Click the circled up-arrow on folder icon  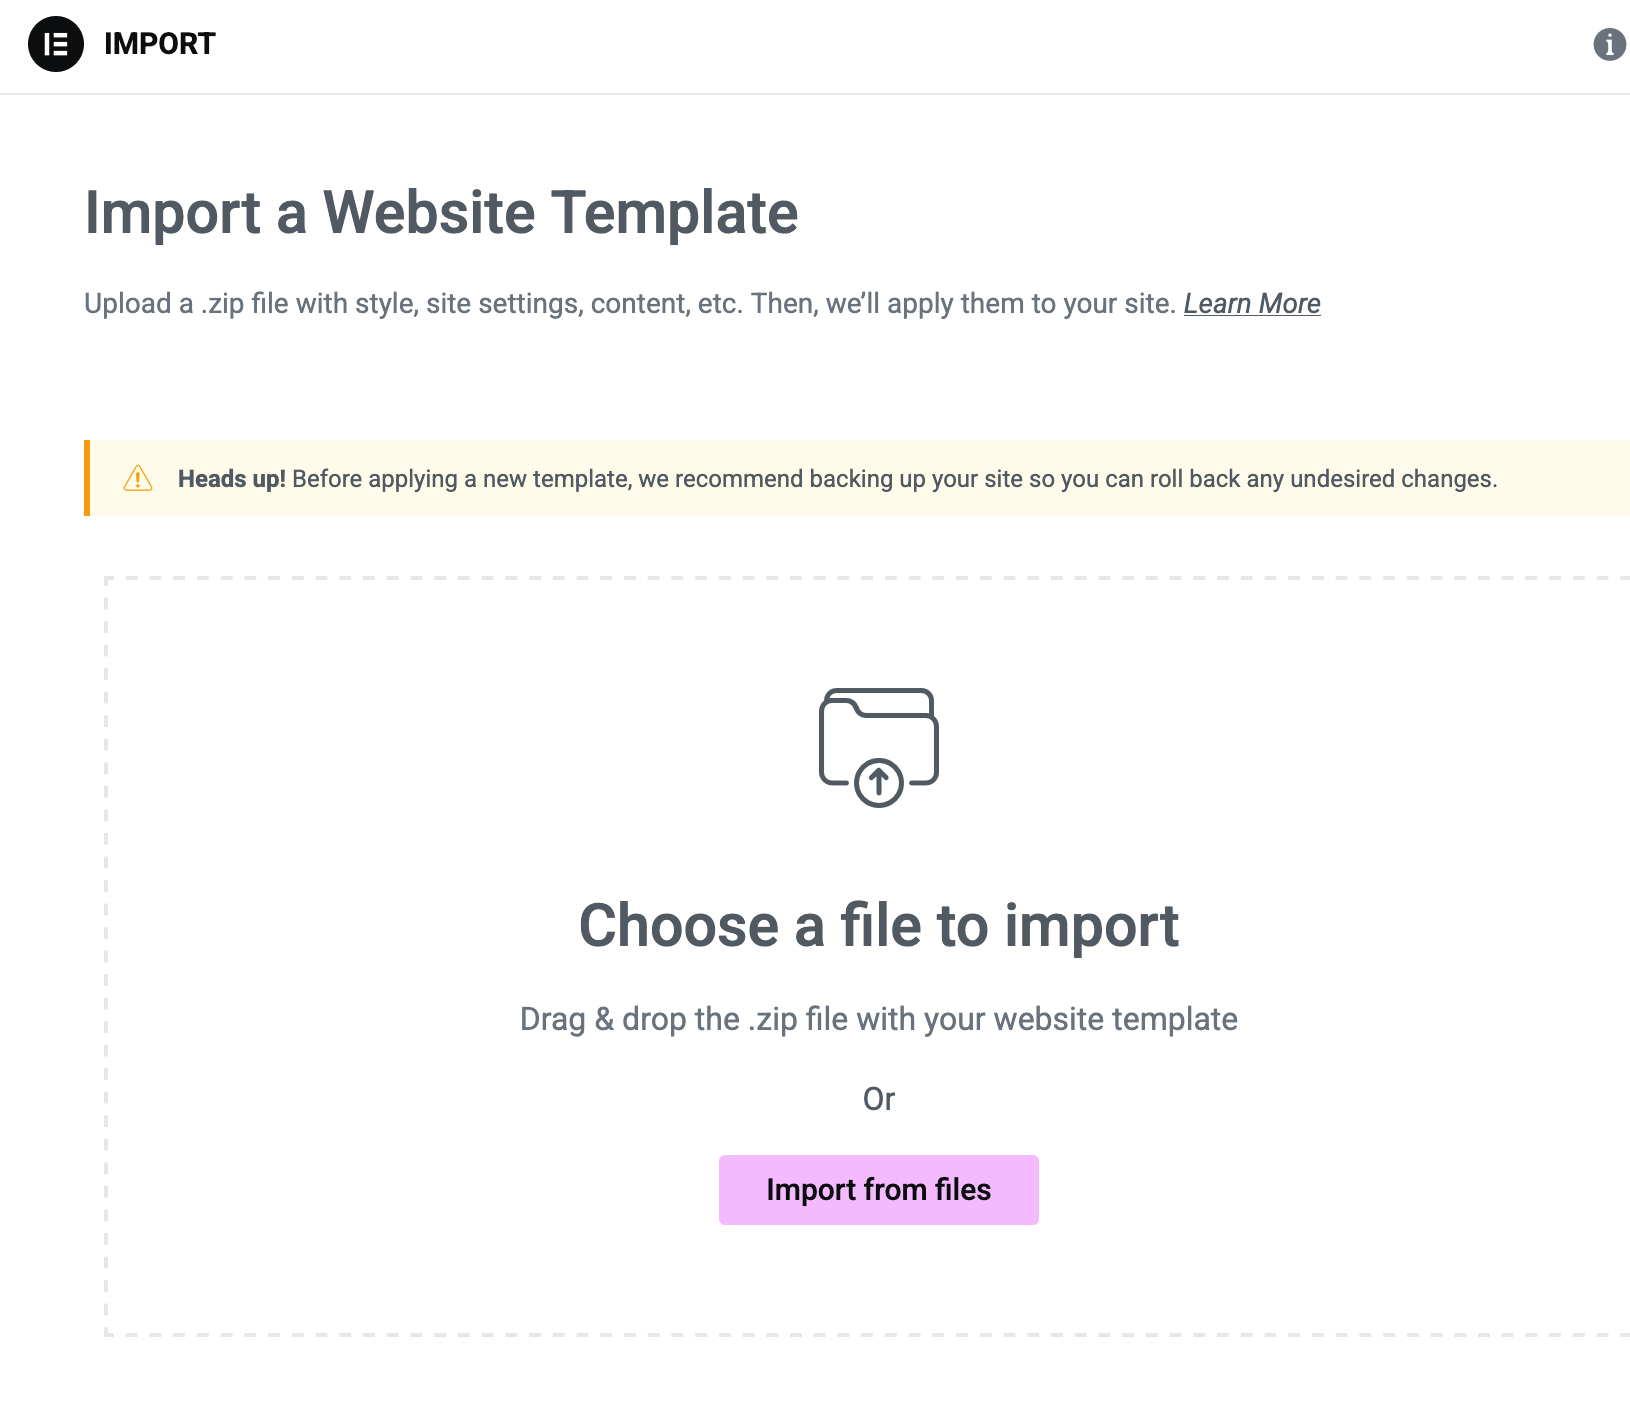click(x=879, y=781)
